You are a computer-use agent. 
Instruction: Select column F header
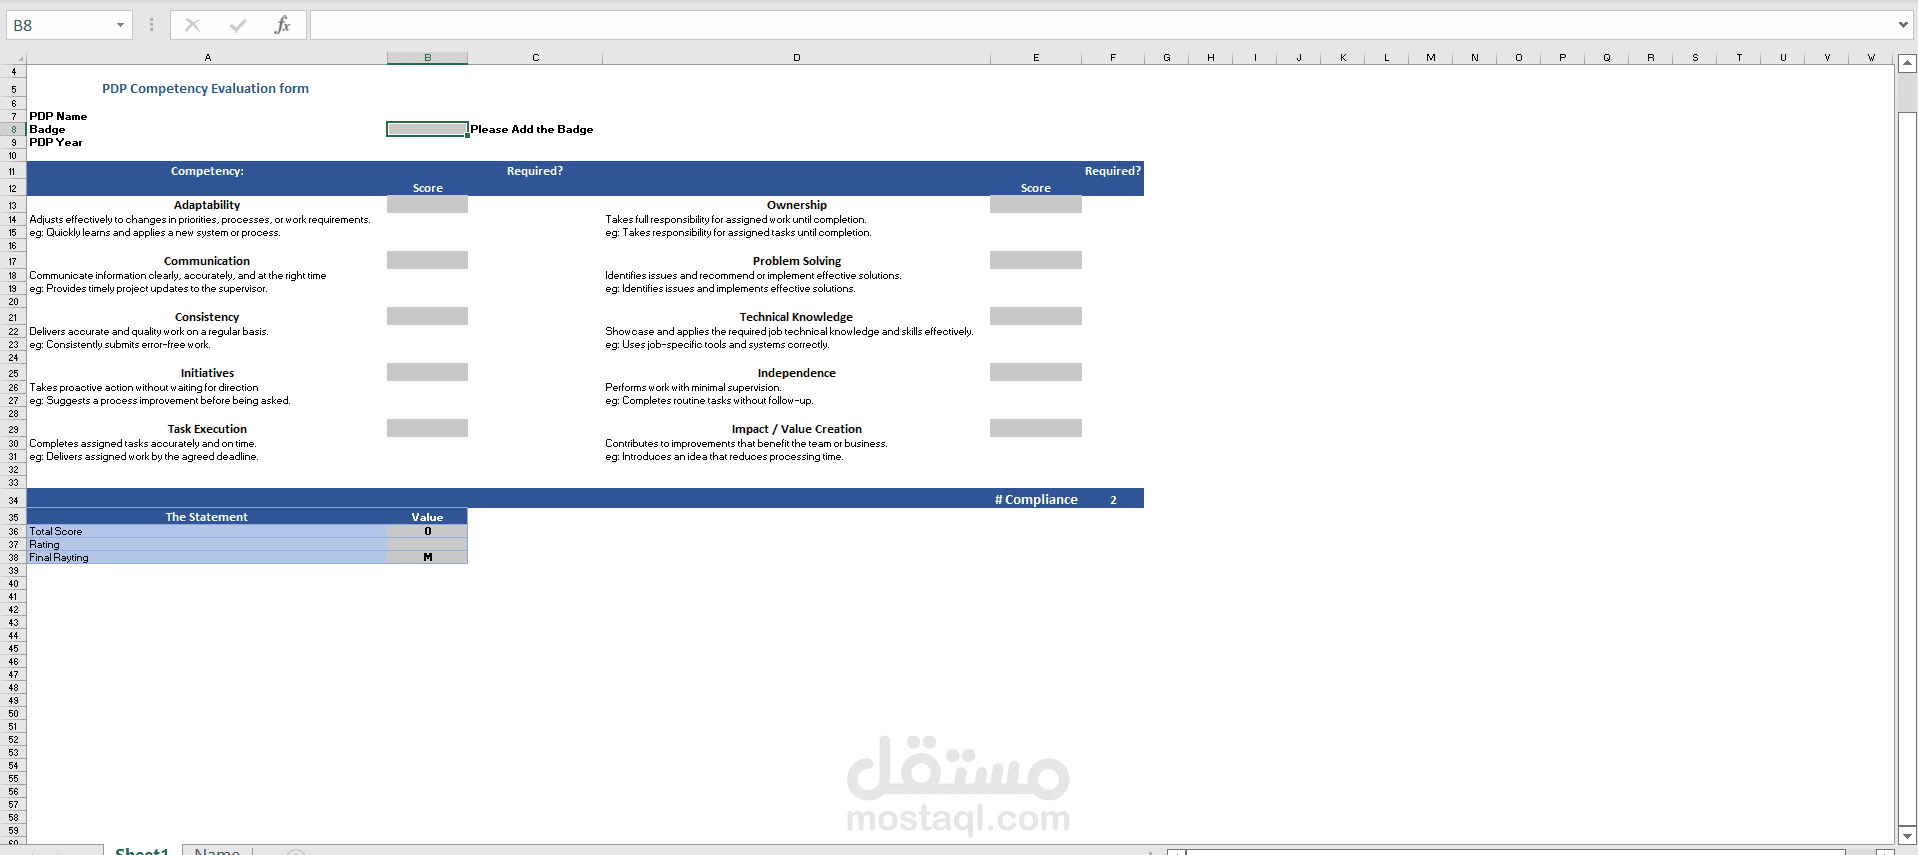pyautogui.click(x=1113, y=58)
